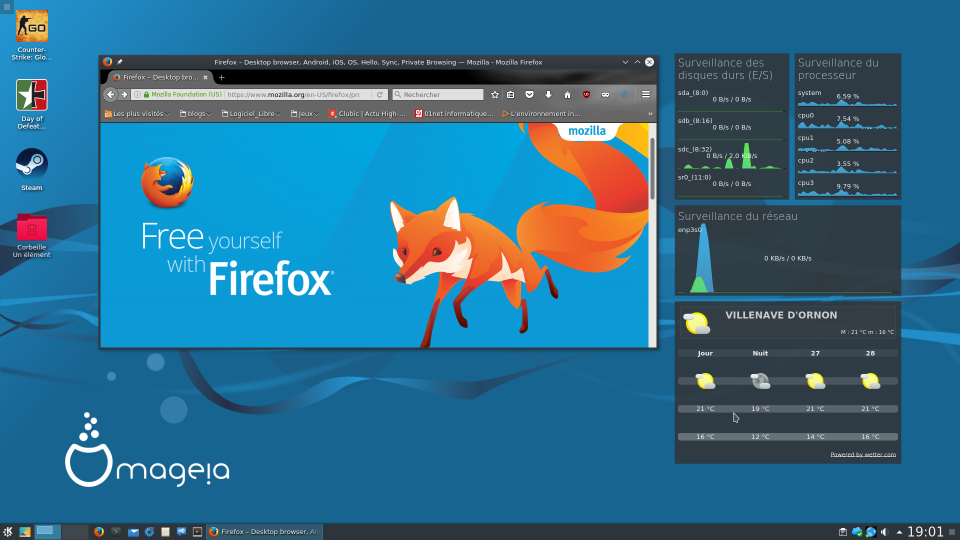Screen dimensions: 960x540
Task: Open Firefox downloads arrow
Action: pyautogui.click(x=549, y=94)
